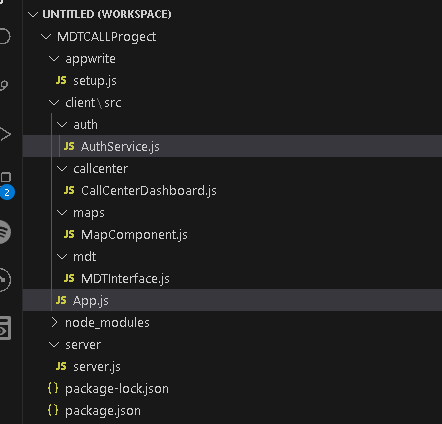Open the preview icon at activity bar bottom
Screen dimensions: 442x424
(5, 328)
